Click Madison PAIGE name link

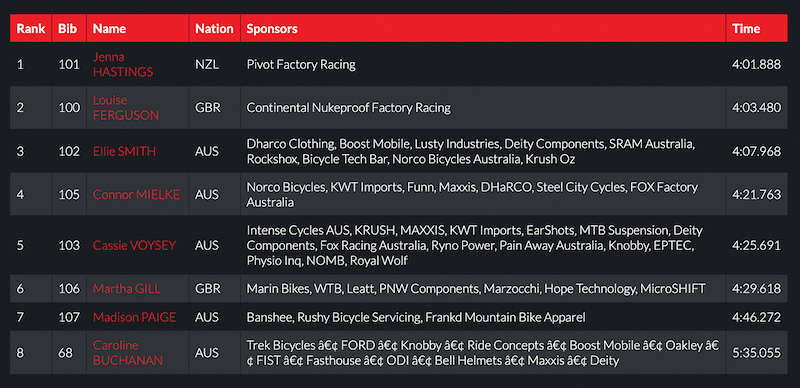[x=134, y=318]
